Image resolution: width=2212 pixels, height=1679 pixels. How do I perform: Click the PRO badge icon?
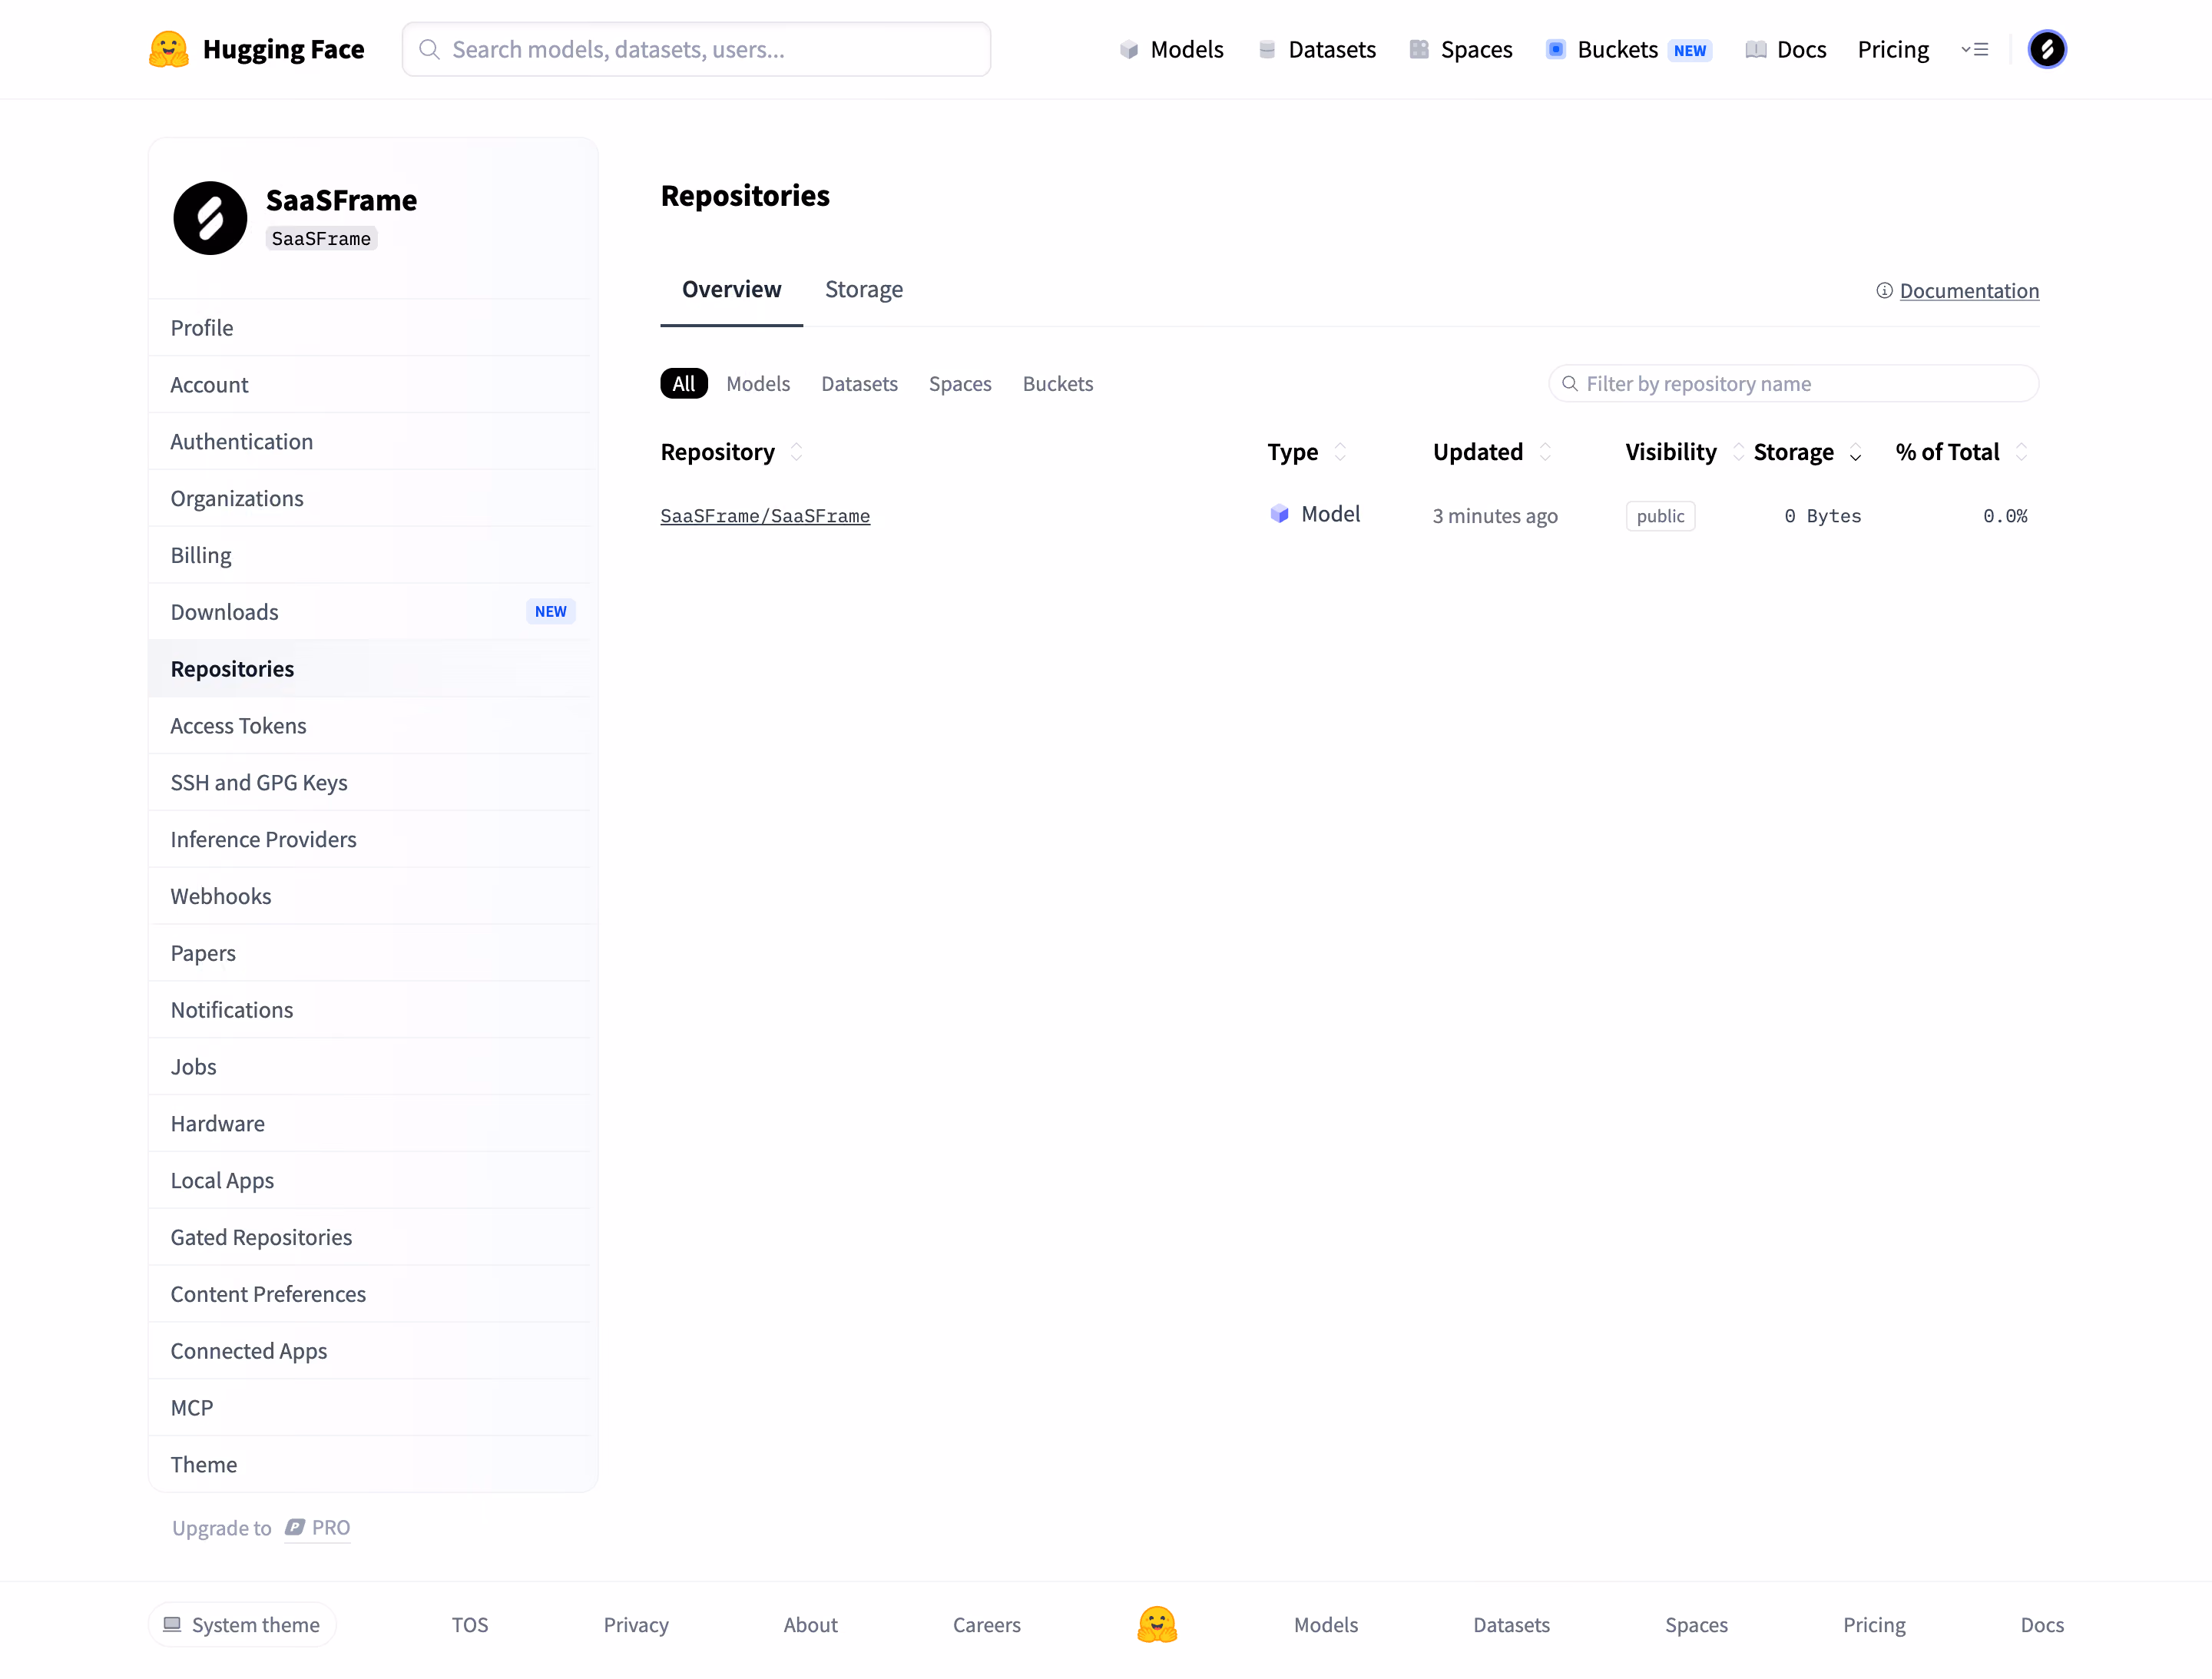[x=295, y=1527]
